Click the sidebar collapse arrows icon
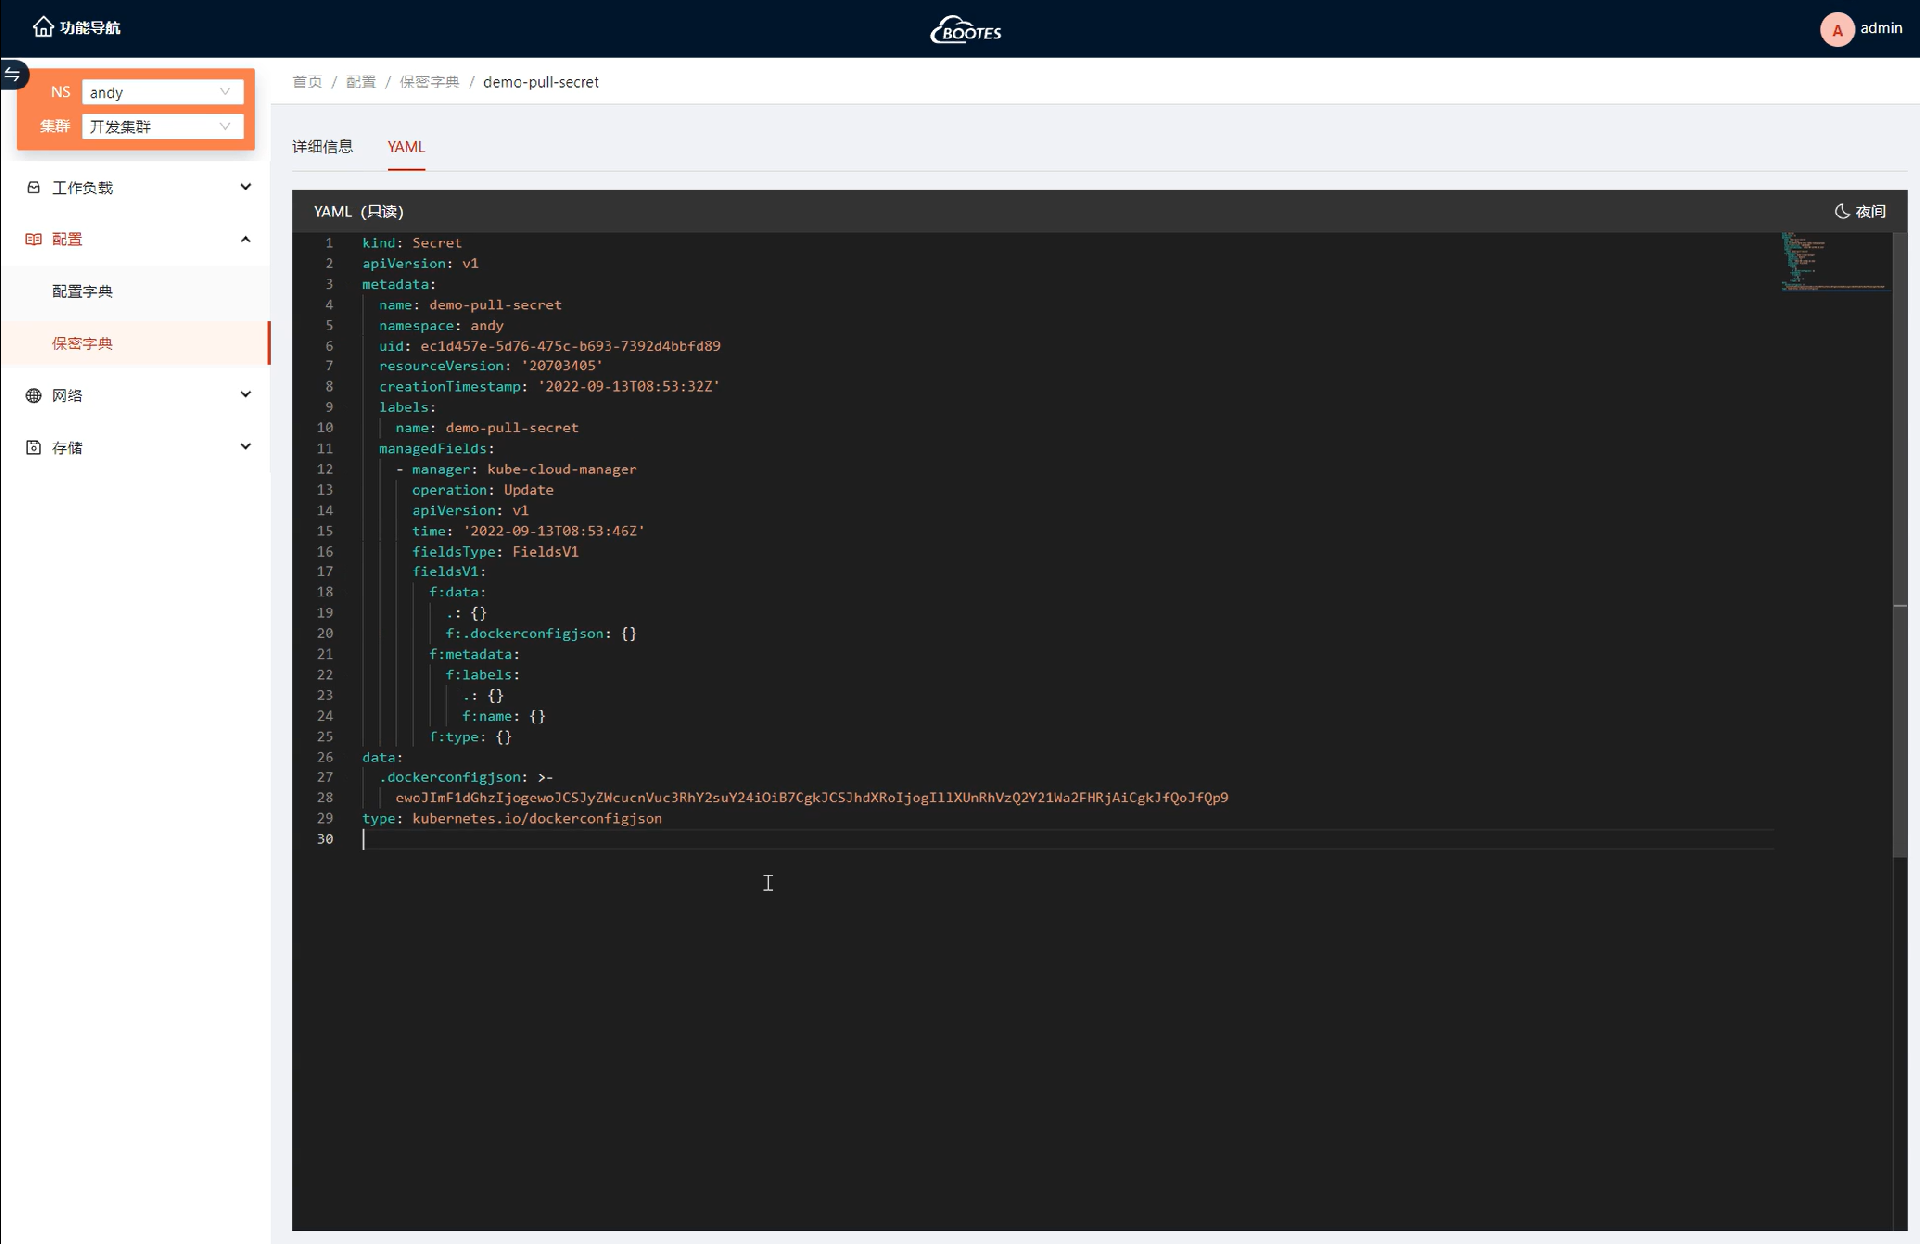 click(13, 74)
